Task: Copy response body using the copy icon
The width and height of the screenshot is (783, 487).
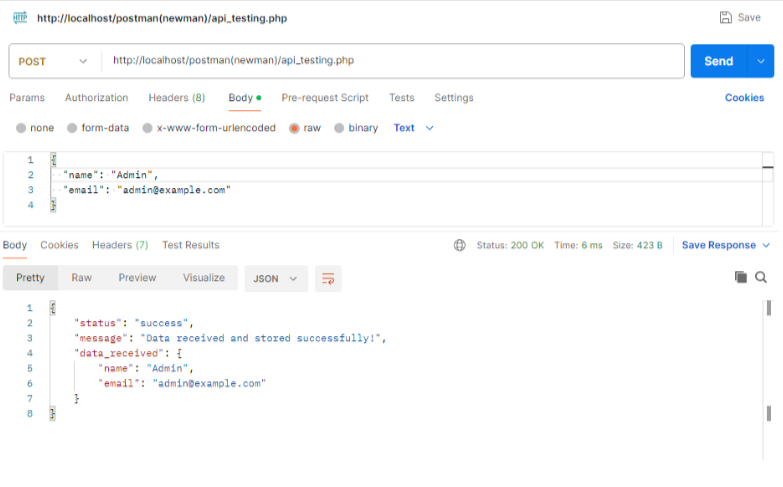Action: [x=741, y=277]
